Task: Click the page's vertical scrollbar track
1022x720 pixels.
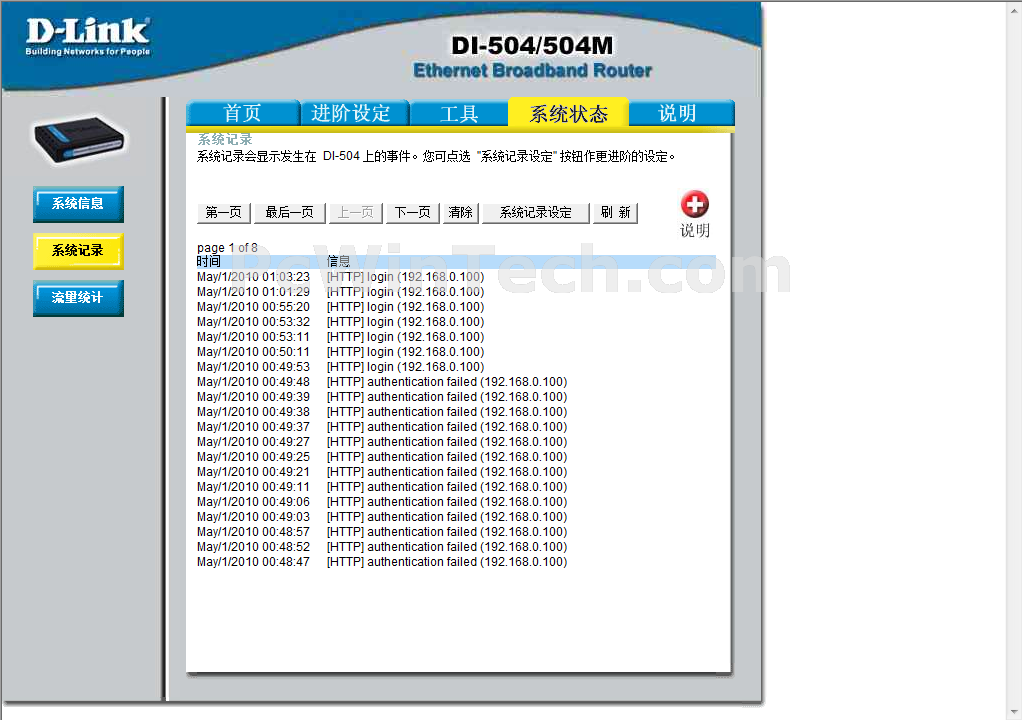Action: [1015, 360]
